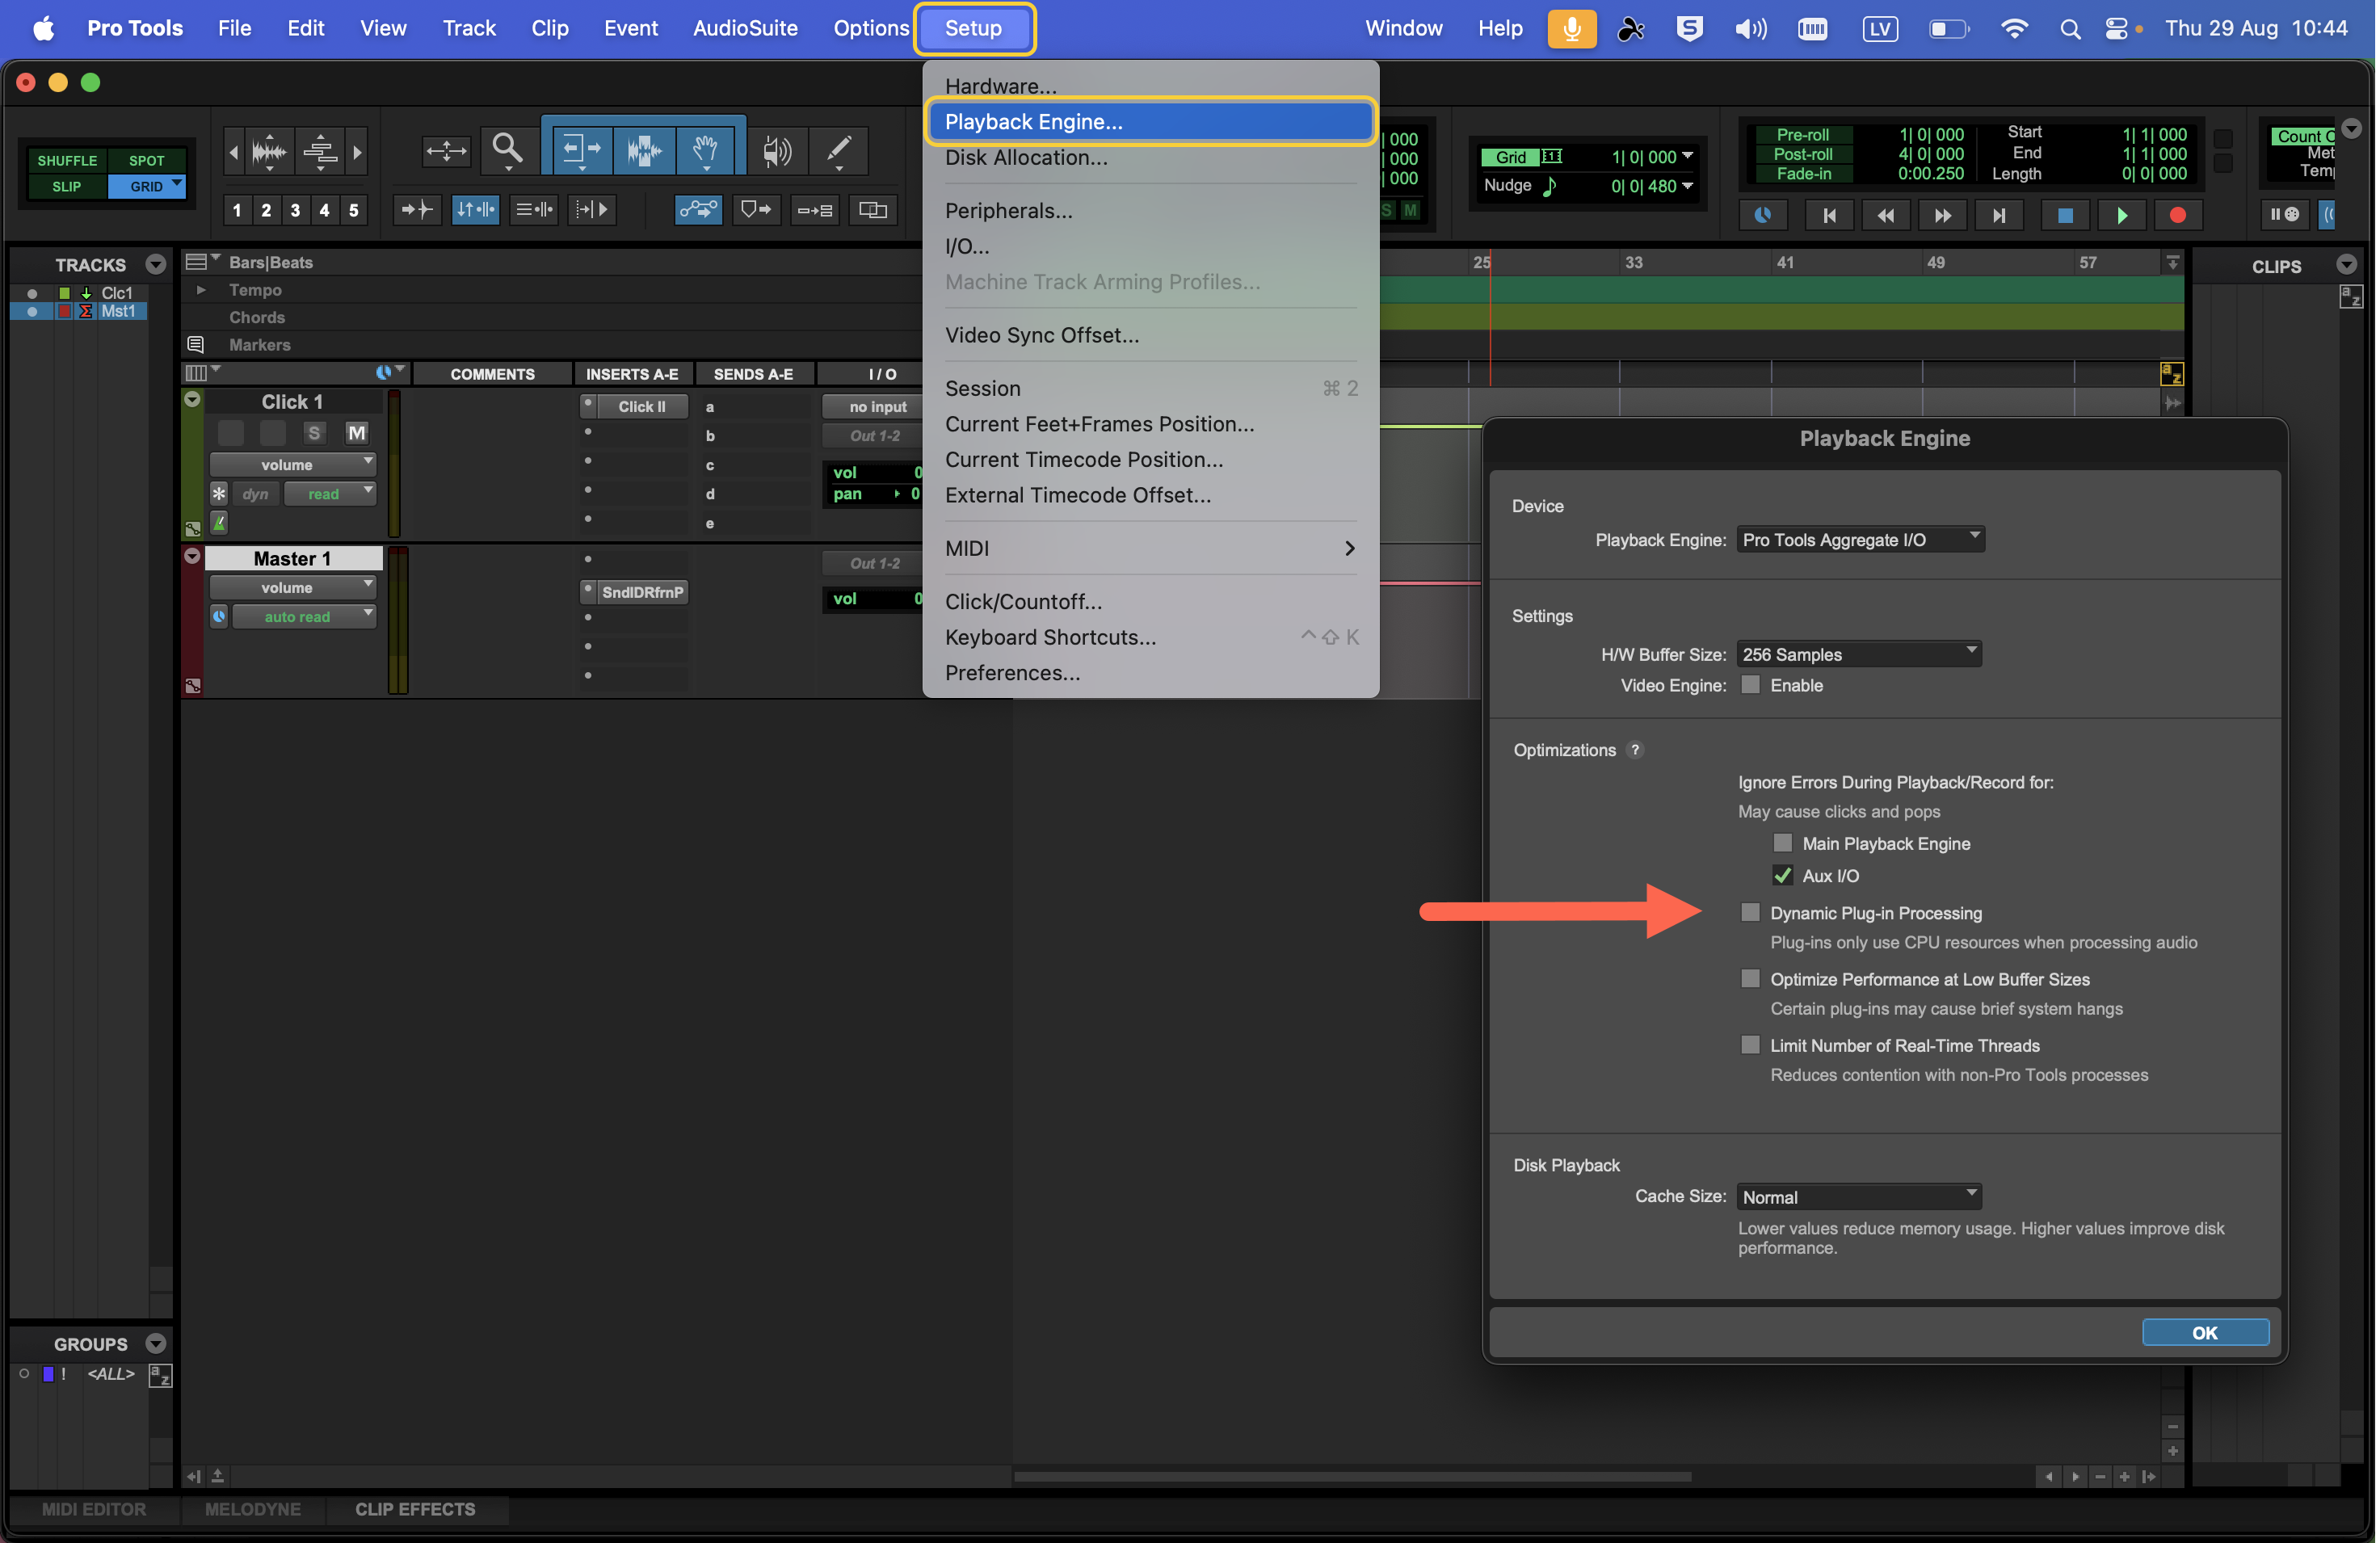Click the volume icon in menu bar
This screenshot has width=2380, height=1543.
(1749, 28)
